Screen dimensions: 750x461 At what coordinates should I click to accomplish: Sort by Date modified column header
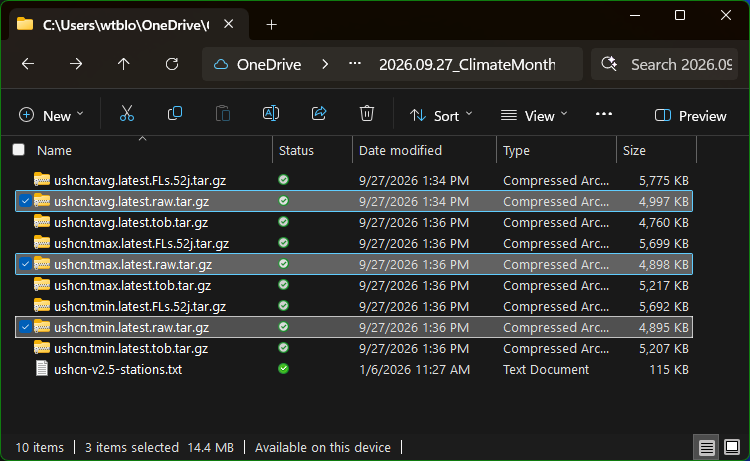(400, 150)
